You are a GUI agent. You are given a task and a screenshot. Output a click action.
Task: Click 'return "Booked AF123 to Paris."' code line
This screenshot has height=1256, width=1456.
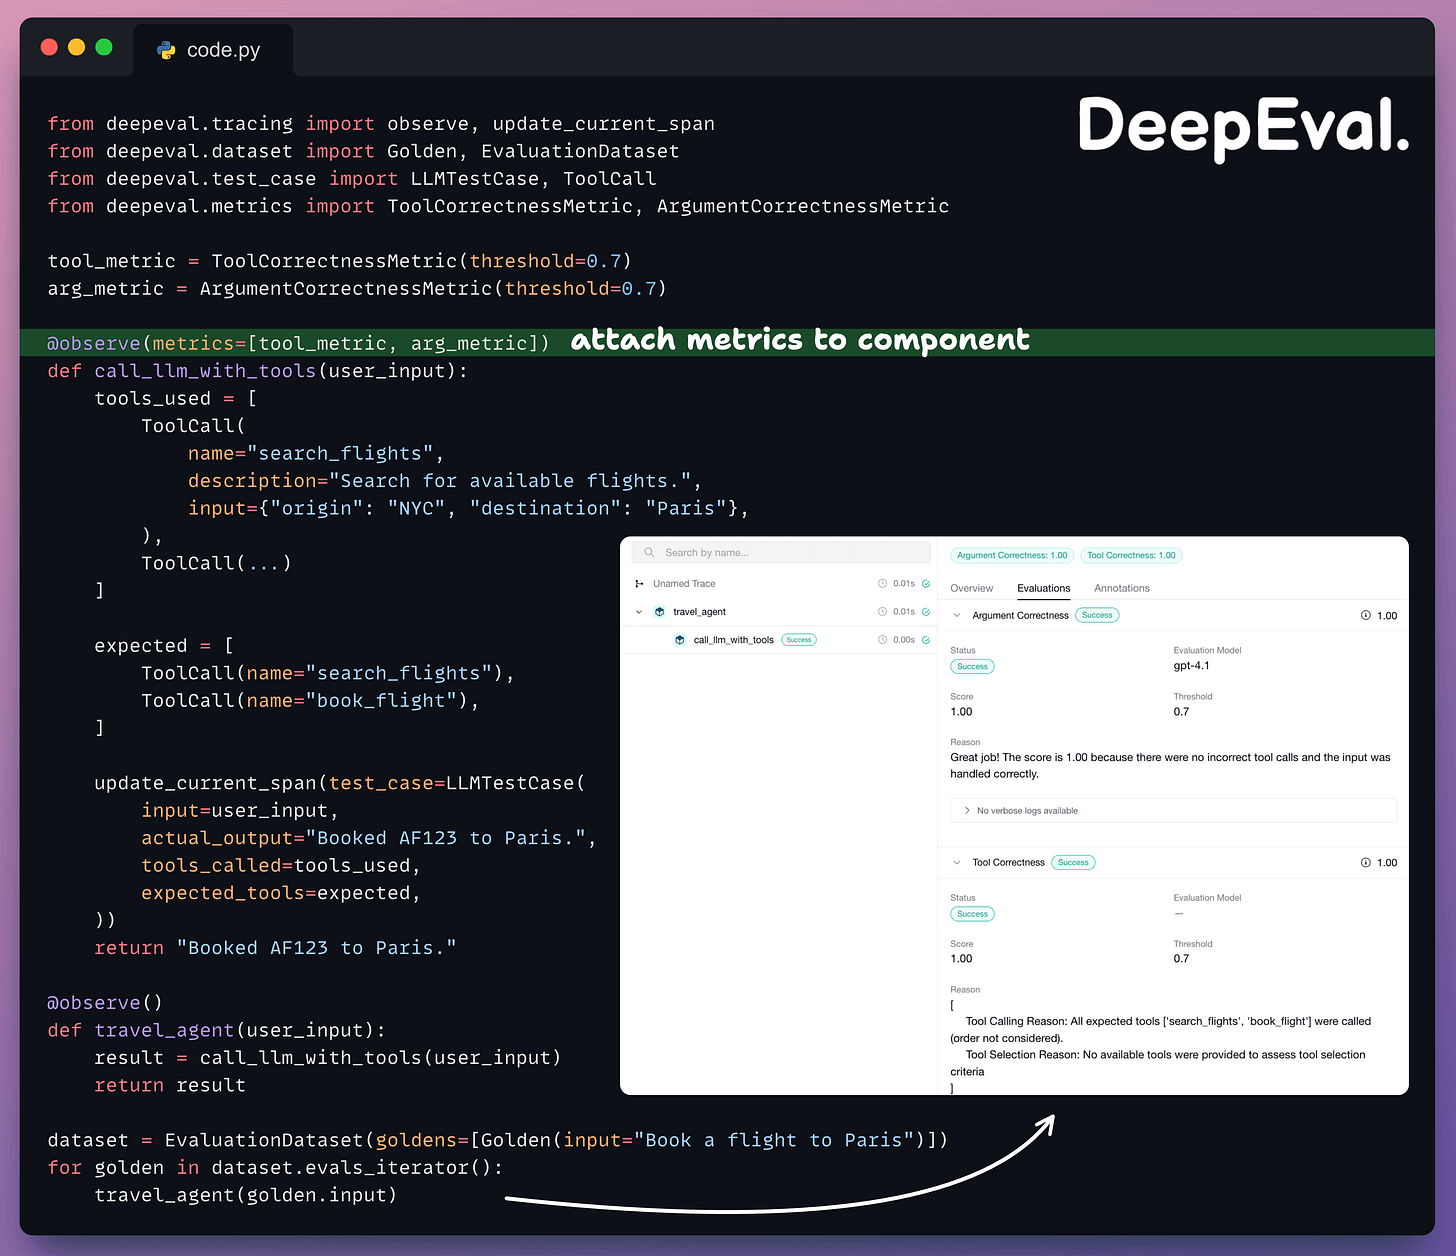coord(275,948)
